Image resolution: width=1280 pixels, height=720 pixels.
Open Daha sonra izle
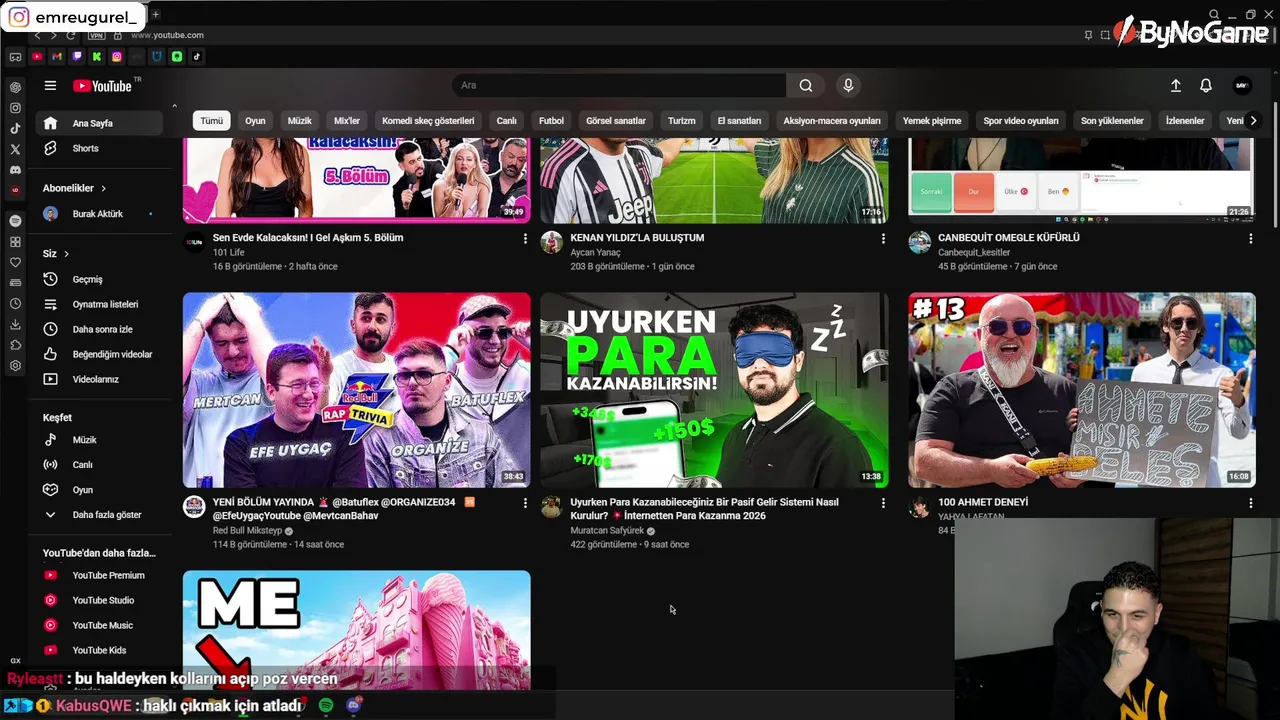pyautogui.click(x=98, y=329)
